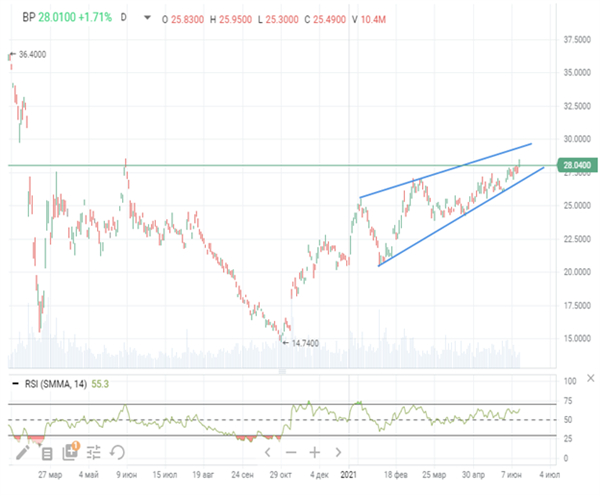This screenshot has width=600, height=495.
Task: Click the 15 июл date label
Action: 165,475
